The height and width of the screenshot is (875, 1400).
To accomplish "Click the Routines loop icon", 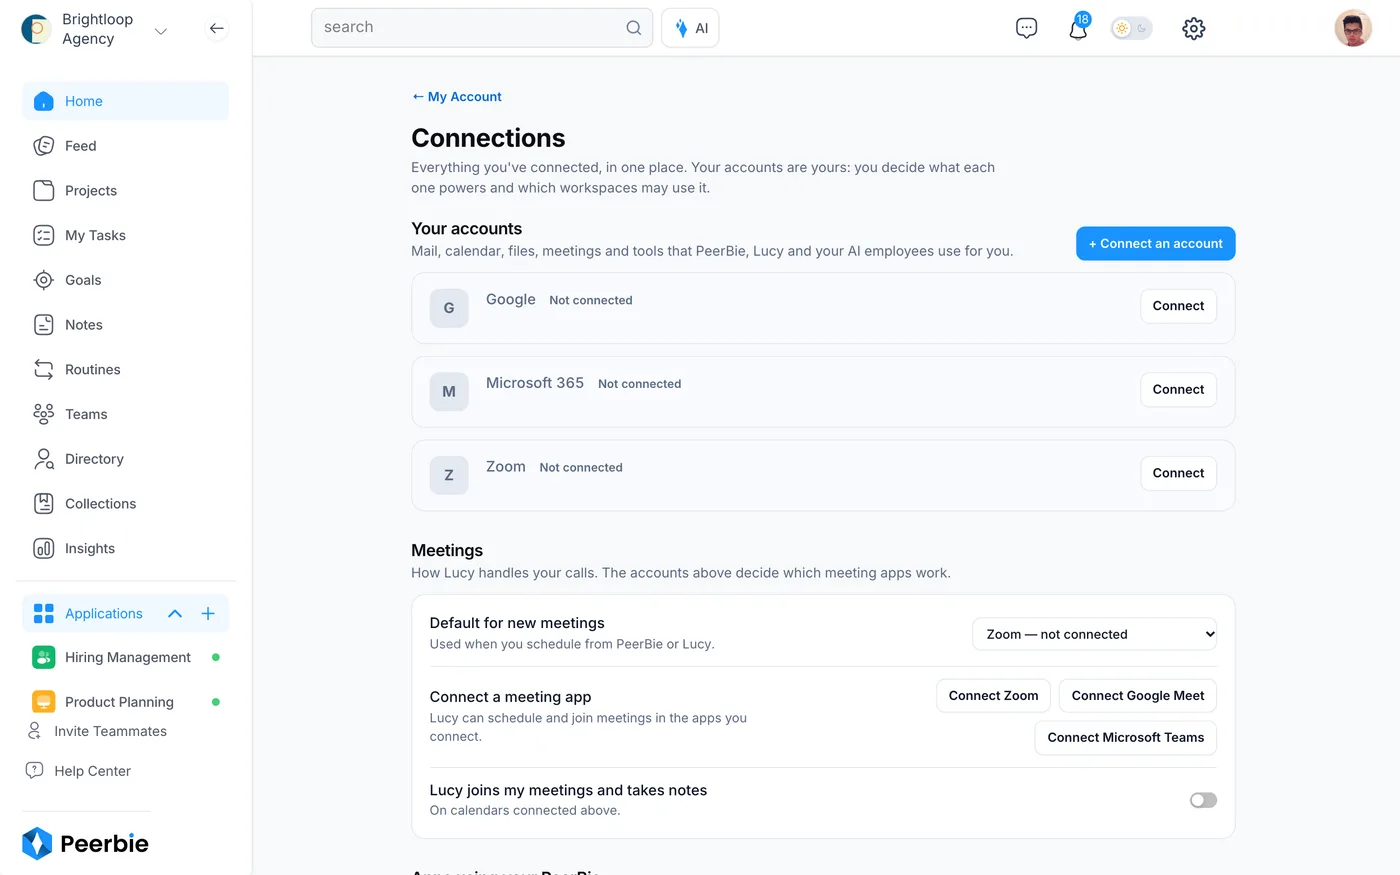I will (43, 369).
